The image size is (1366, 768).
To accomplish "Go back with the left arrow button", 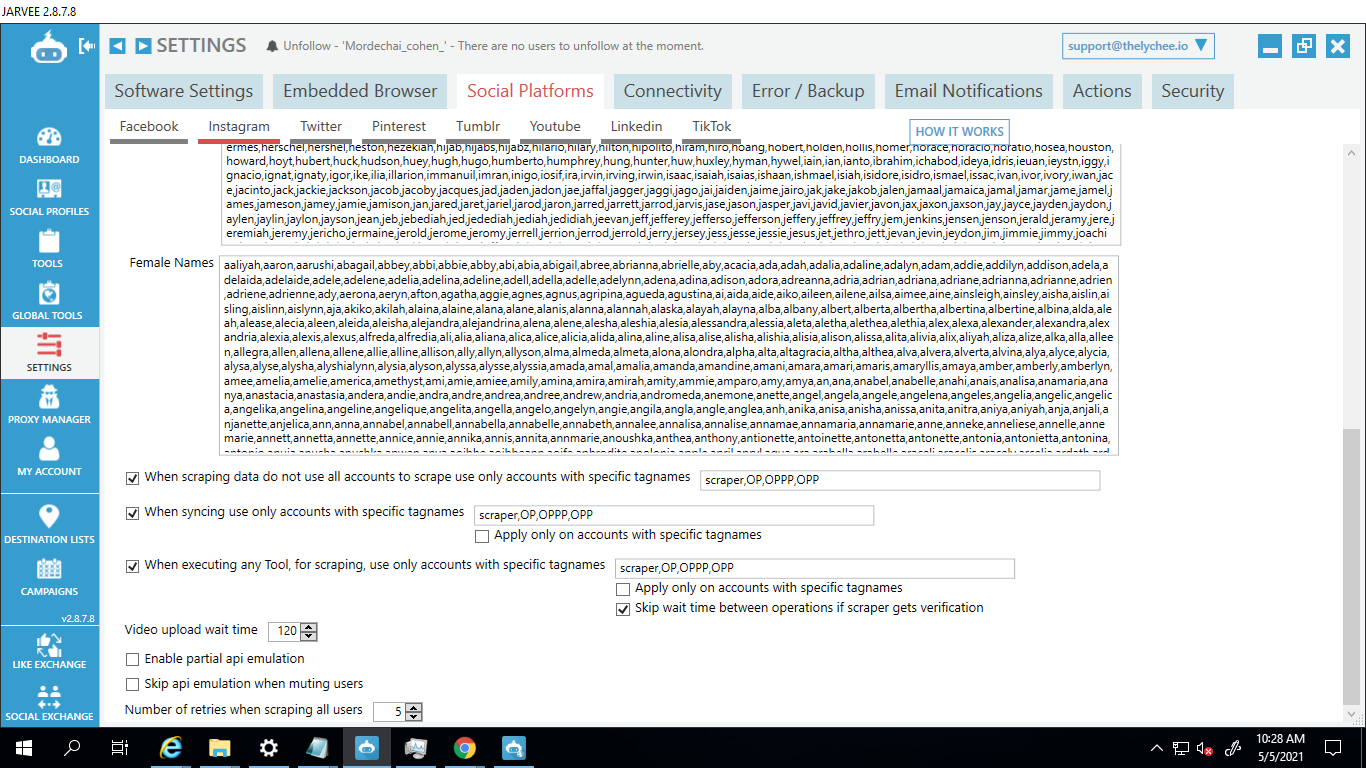I will [x=118, y=46].
